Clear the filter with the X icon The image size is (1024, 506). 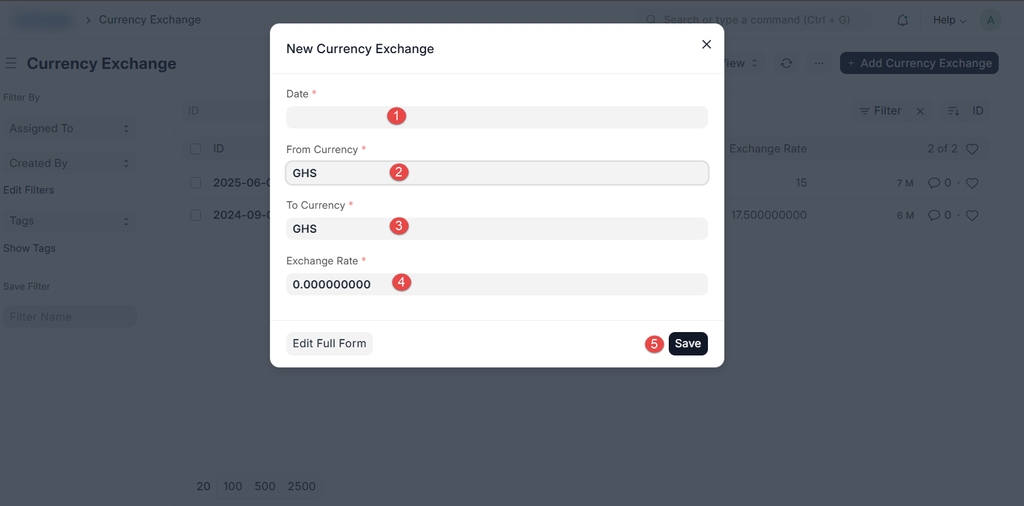click(x=920, y=111)
